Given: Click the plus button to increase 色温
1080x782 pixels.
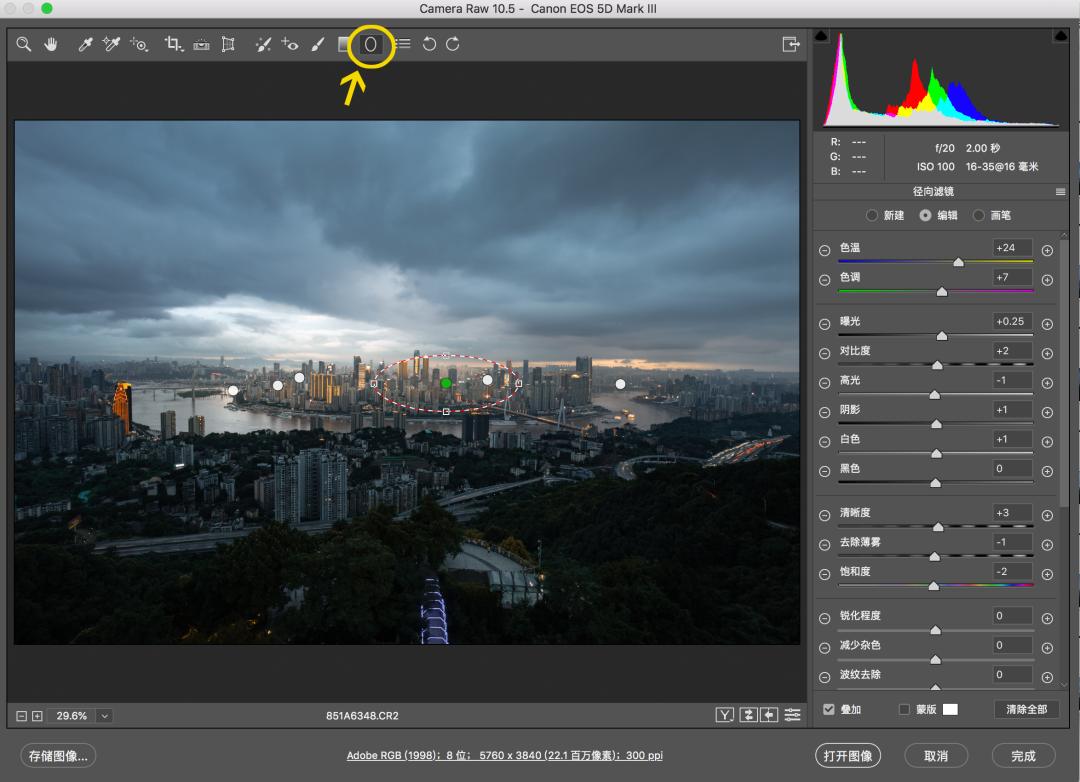Looking at the screenshot, I should (x=1047, y=251).
